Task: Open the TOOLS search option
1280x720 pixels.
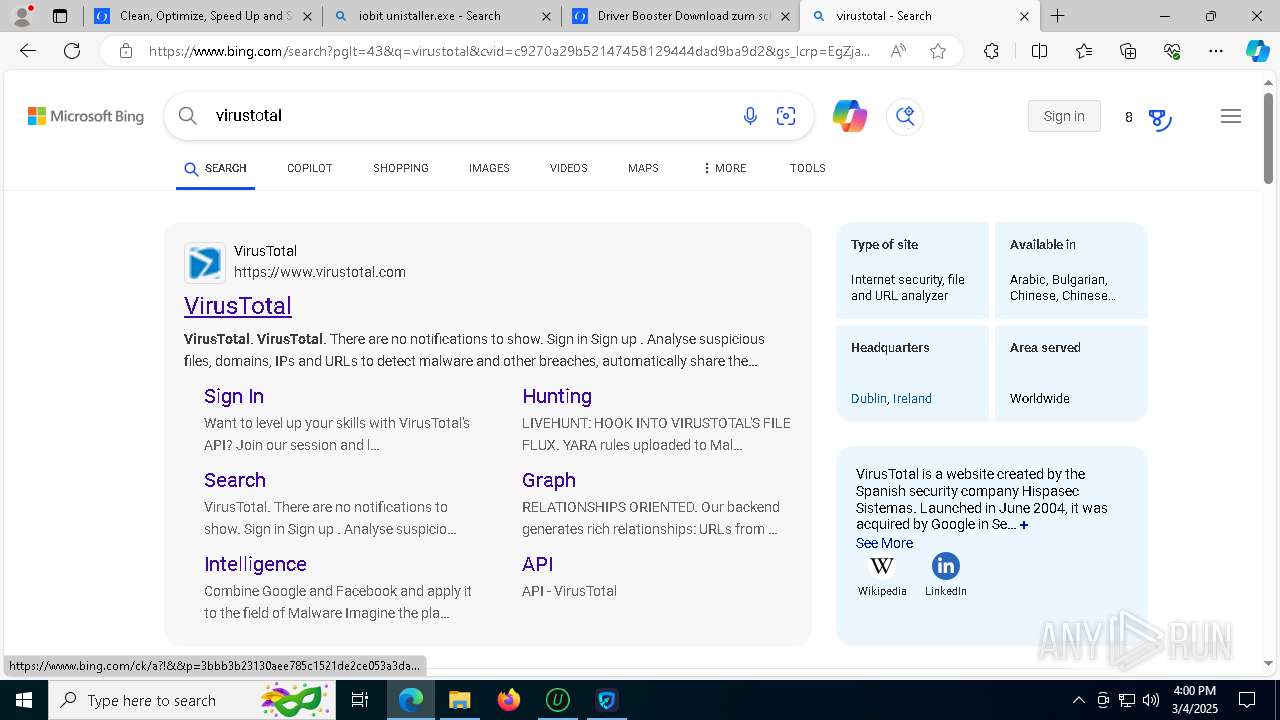Action: (808, 168)
